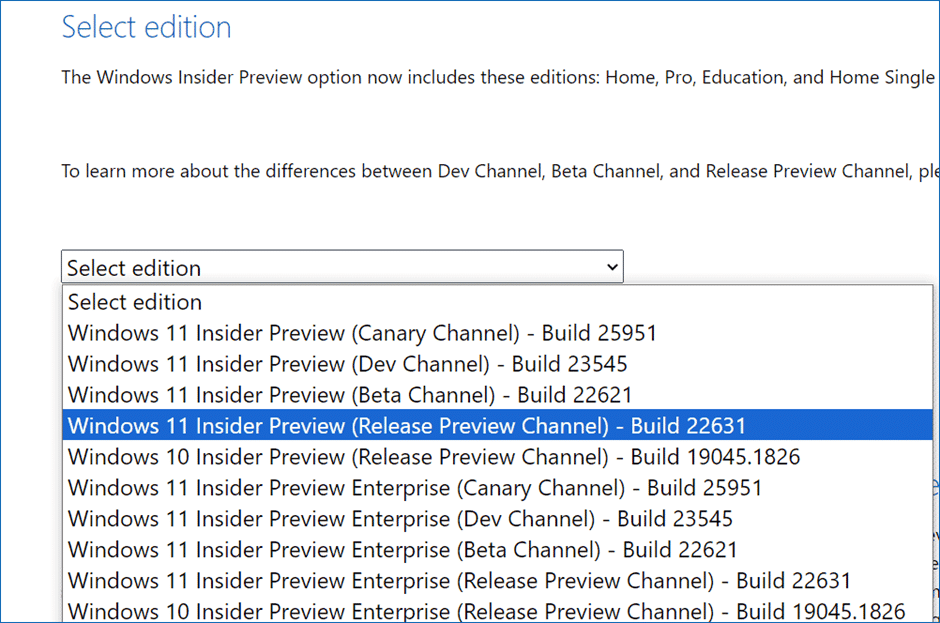Open the Select edition combo box

(x=342, y=267)
